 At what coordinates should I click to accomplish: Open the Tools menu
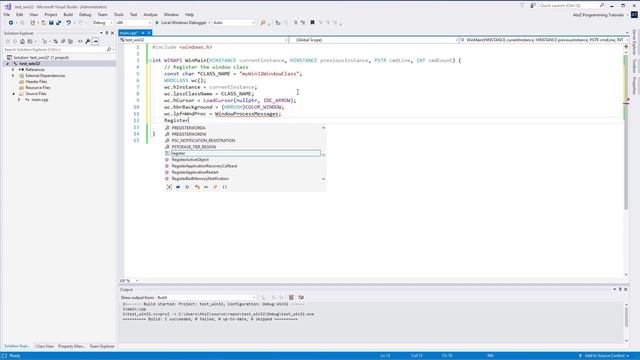point(118,15)
